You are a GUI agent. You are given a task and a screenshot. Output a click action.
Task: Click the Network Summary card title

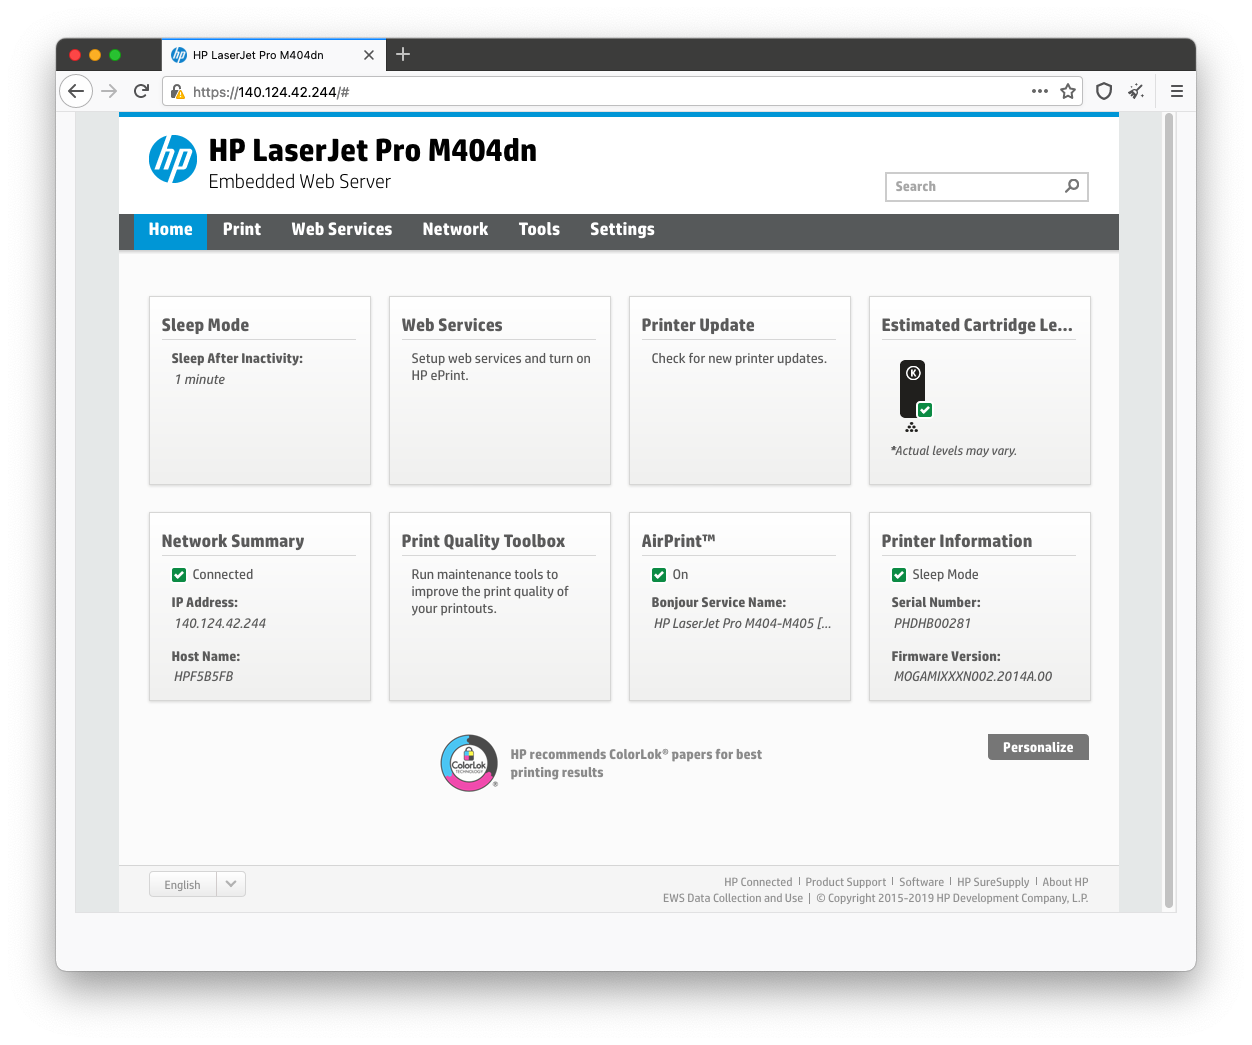(x=233, y=541)
